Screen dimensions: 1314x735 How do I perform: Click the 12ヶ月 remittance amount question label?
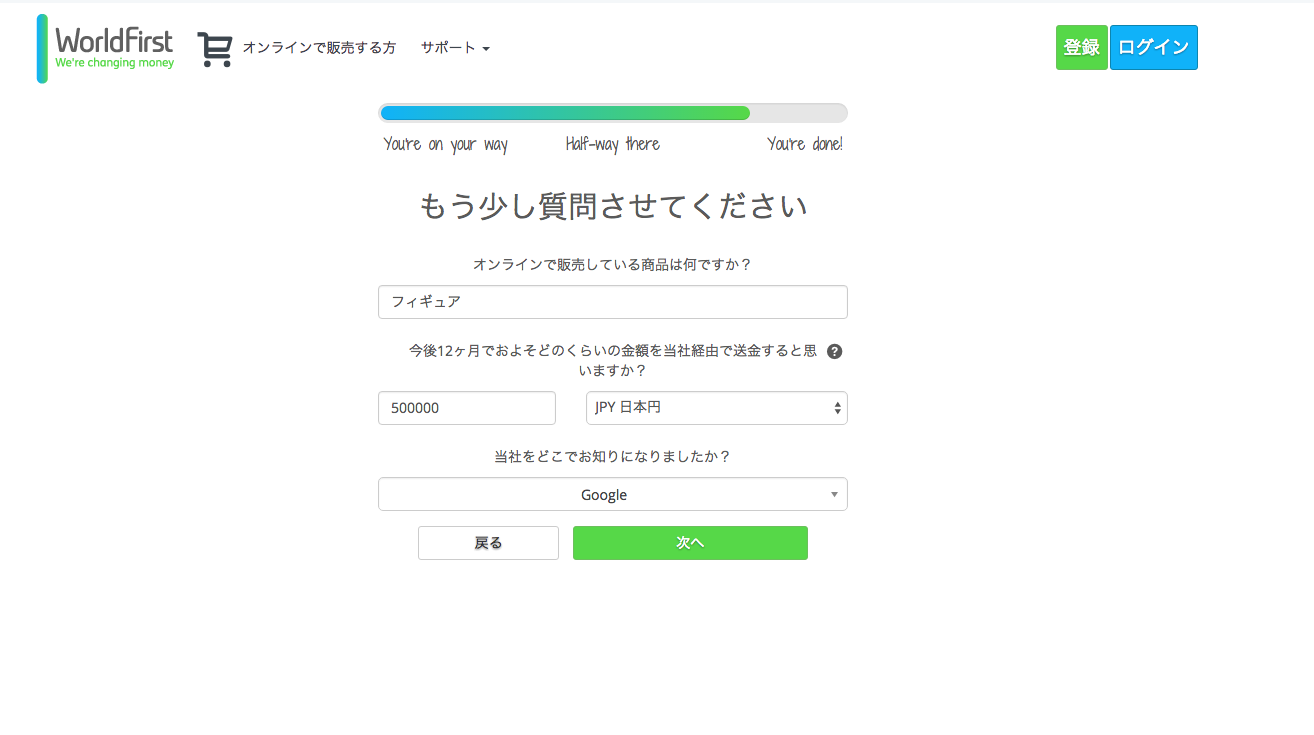coord(612,360)
